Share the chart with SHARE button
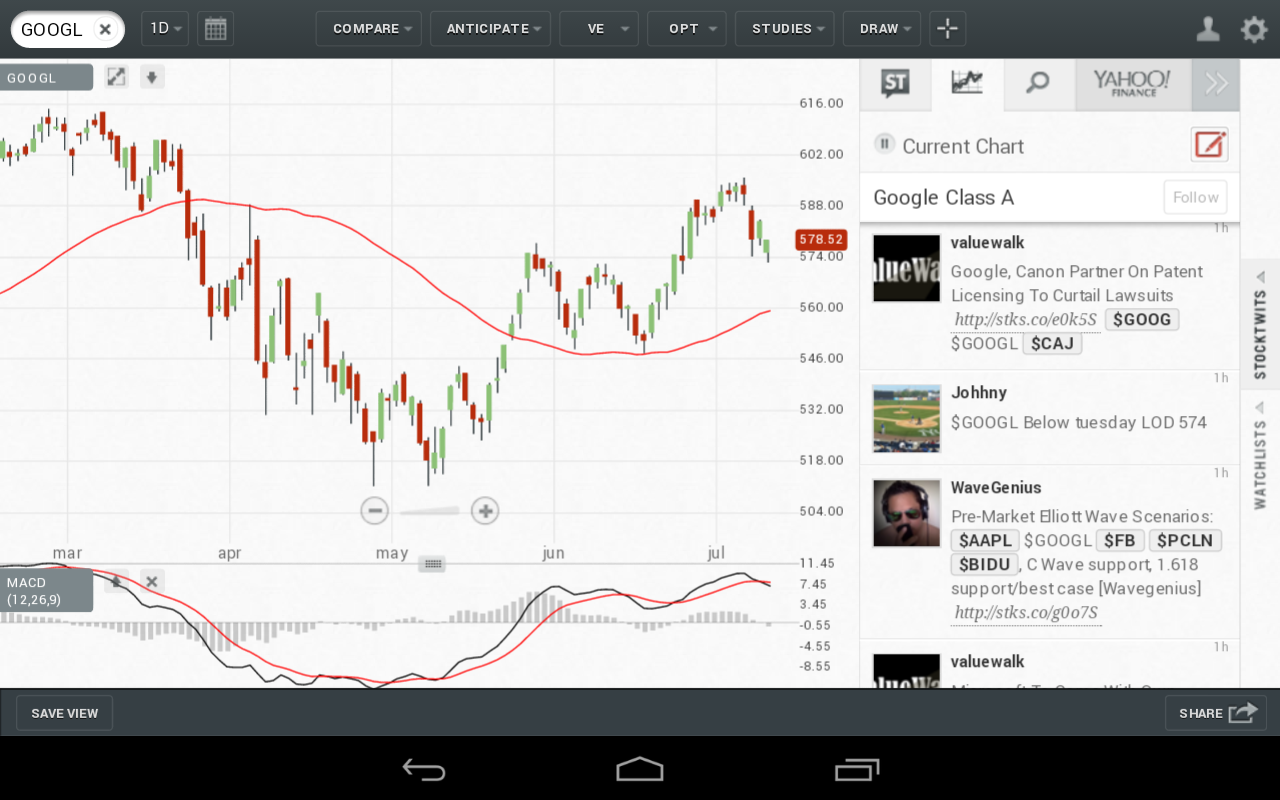The image size is (1280, 800). tap(1216, 713)
